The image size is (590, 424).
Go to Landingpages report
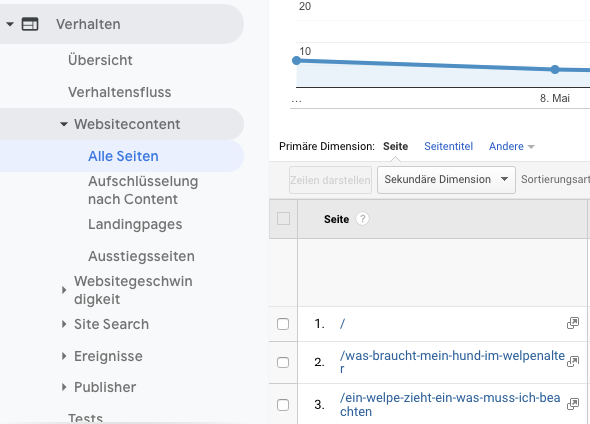[135, 224]
